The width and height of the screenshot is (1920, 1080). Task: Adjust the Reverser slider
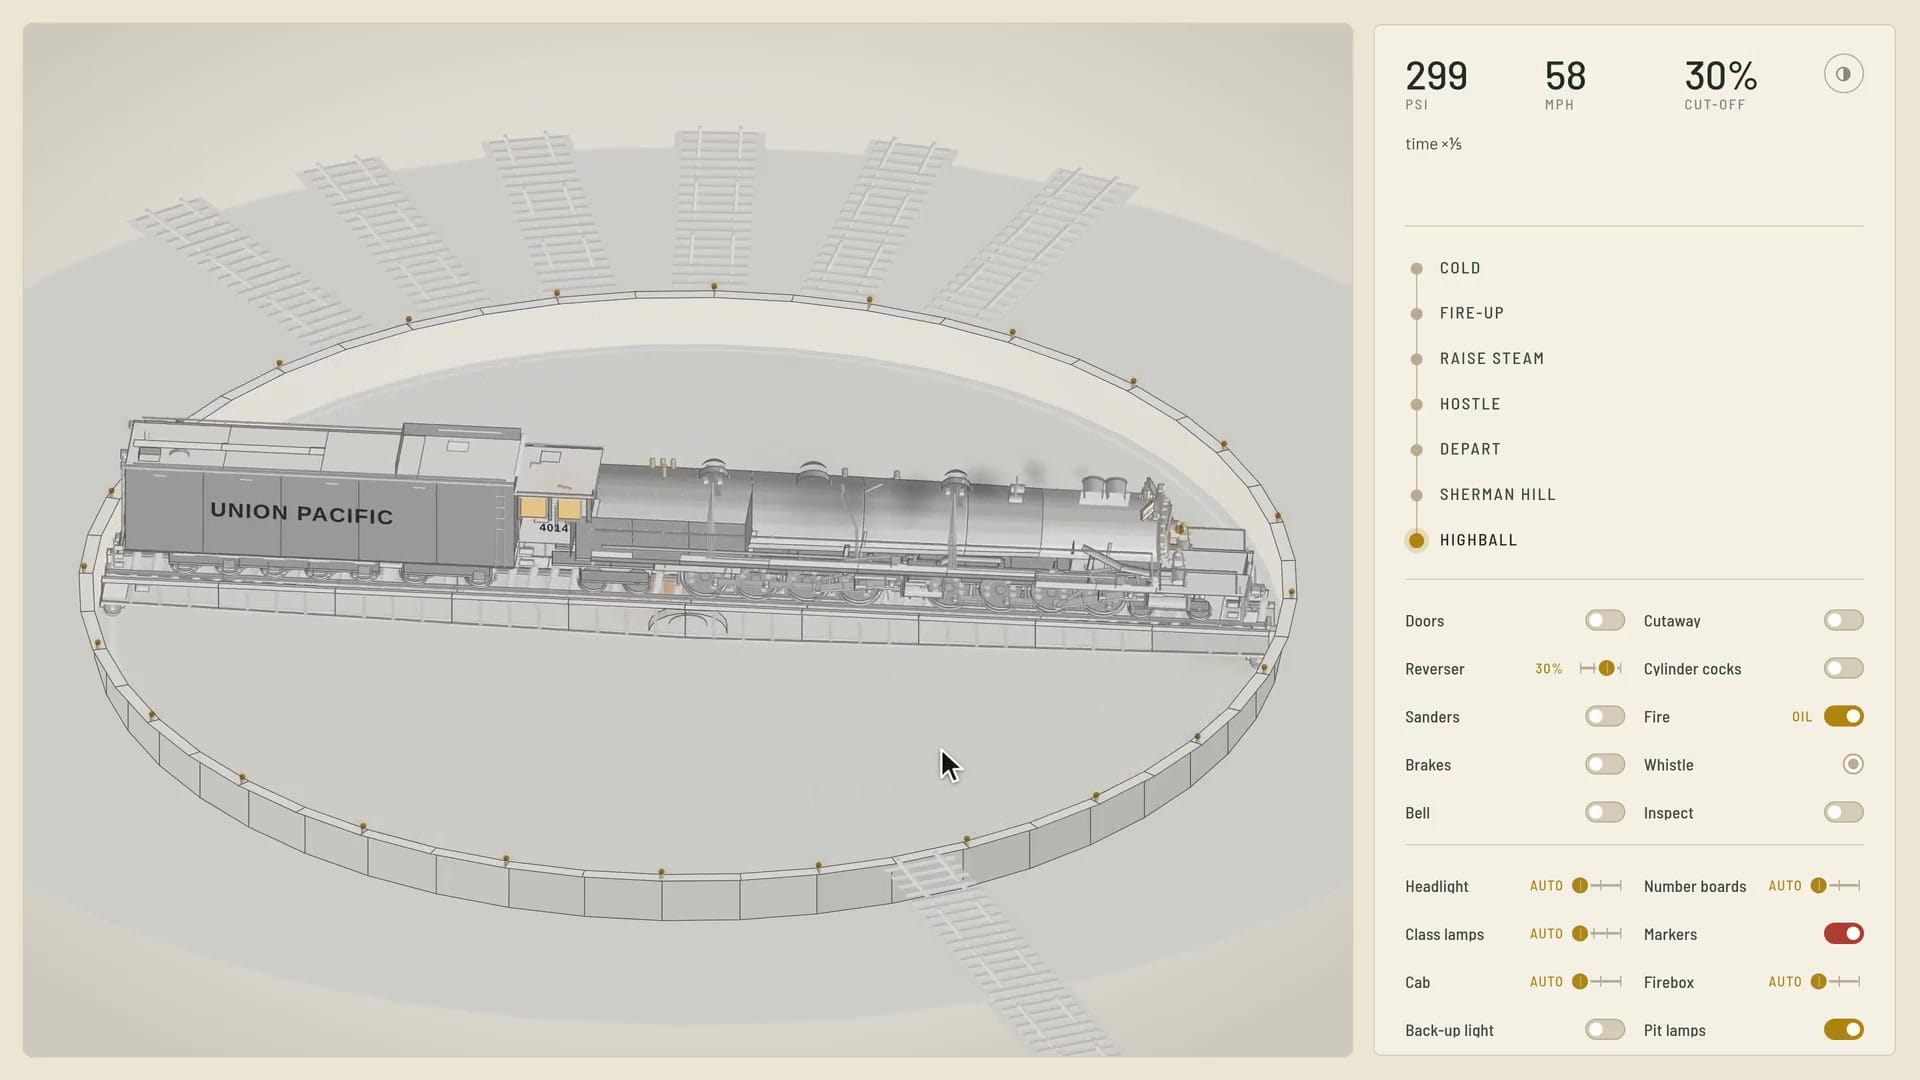pos(1601,669)
